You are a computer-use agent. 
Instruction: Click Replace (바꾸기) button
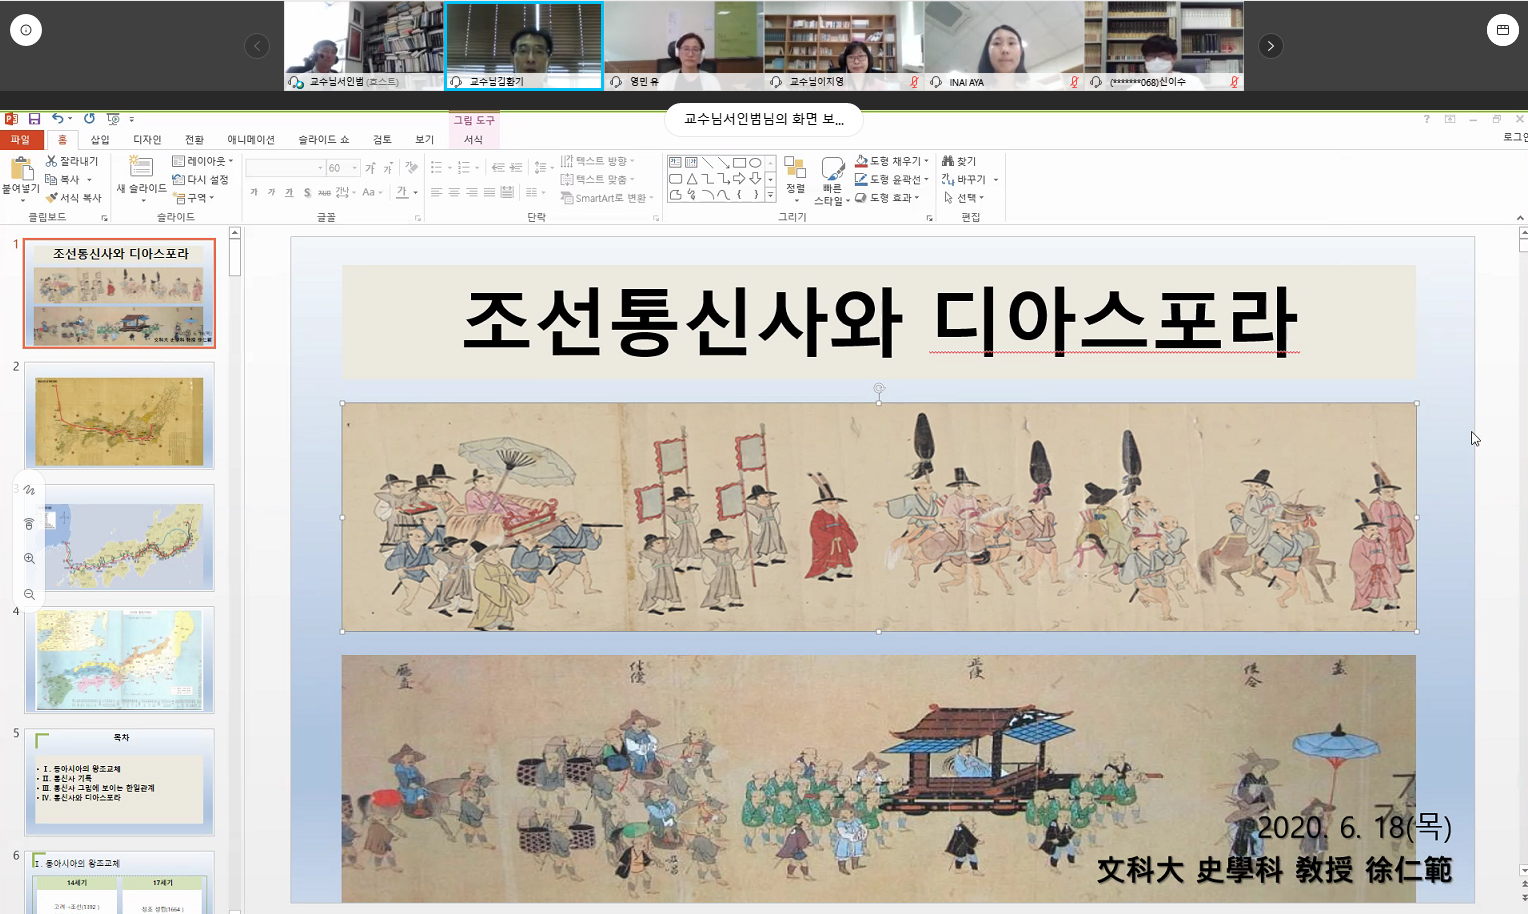click(970, 180)
